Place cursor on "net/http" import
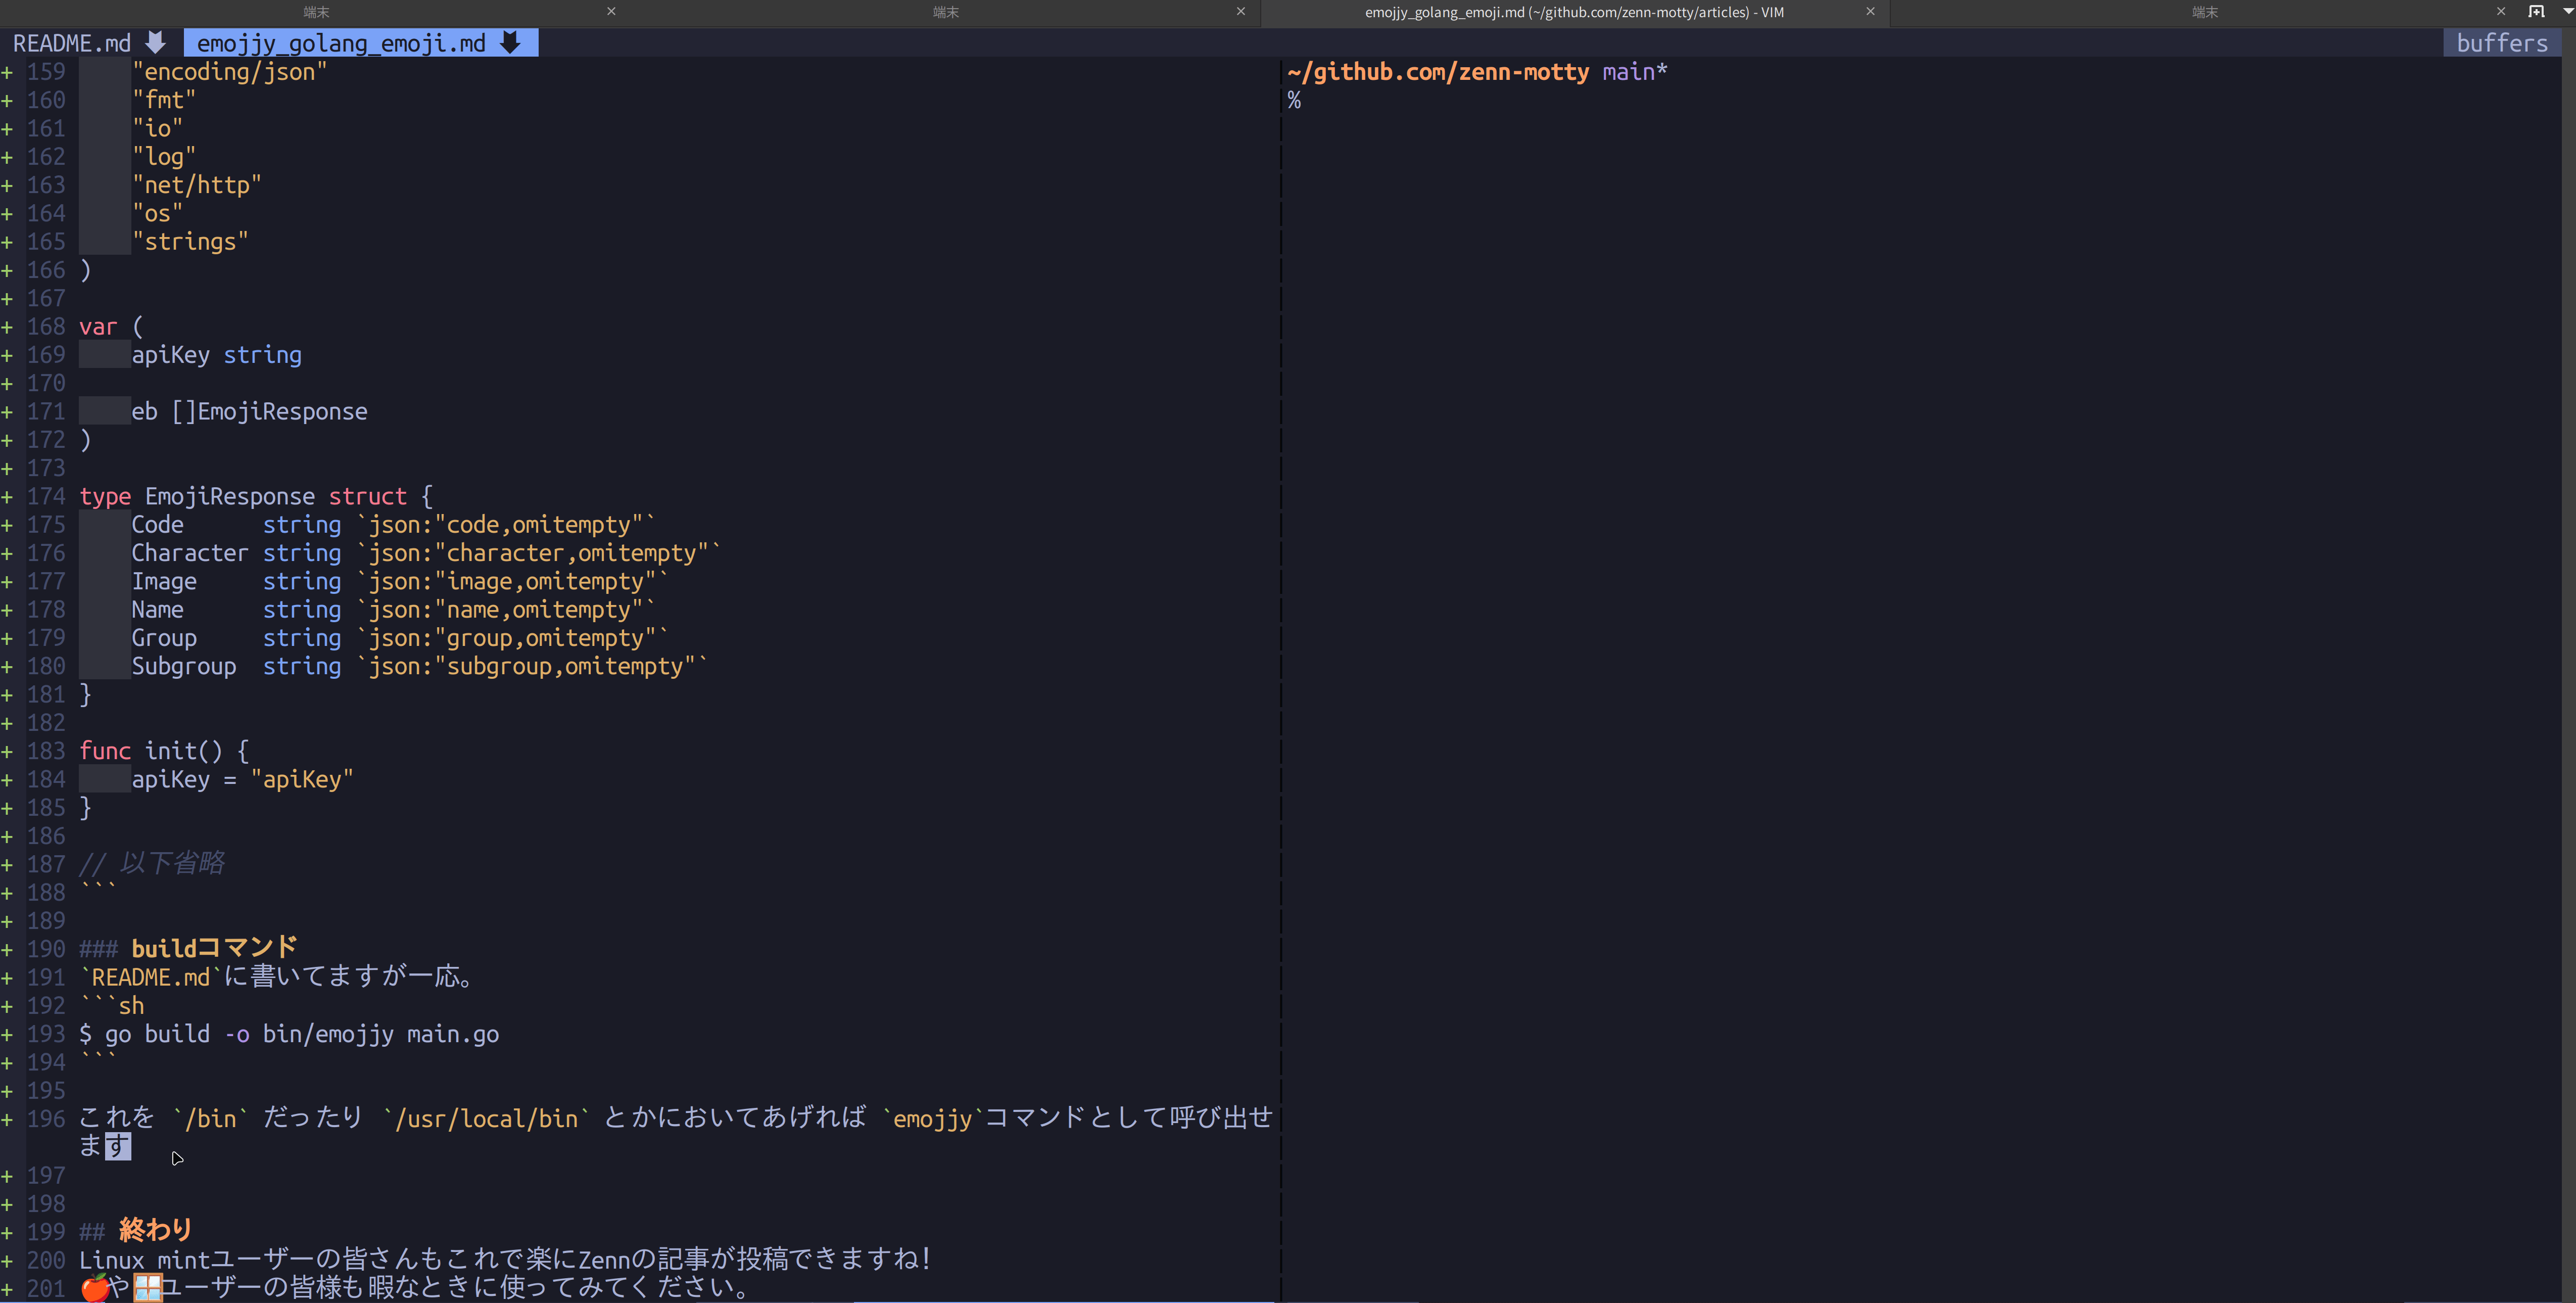2576x1303 pixels. (x=197, y=185)
